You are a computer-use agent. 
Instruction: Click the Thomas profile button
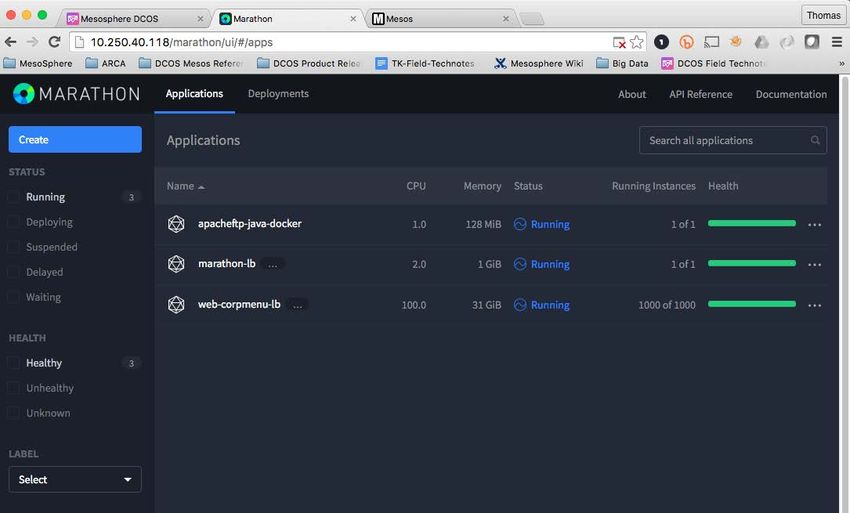click(823, 15)
